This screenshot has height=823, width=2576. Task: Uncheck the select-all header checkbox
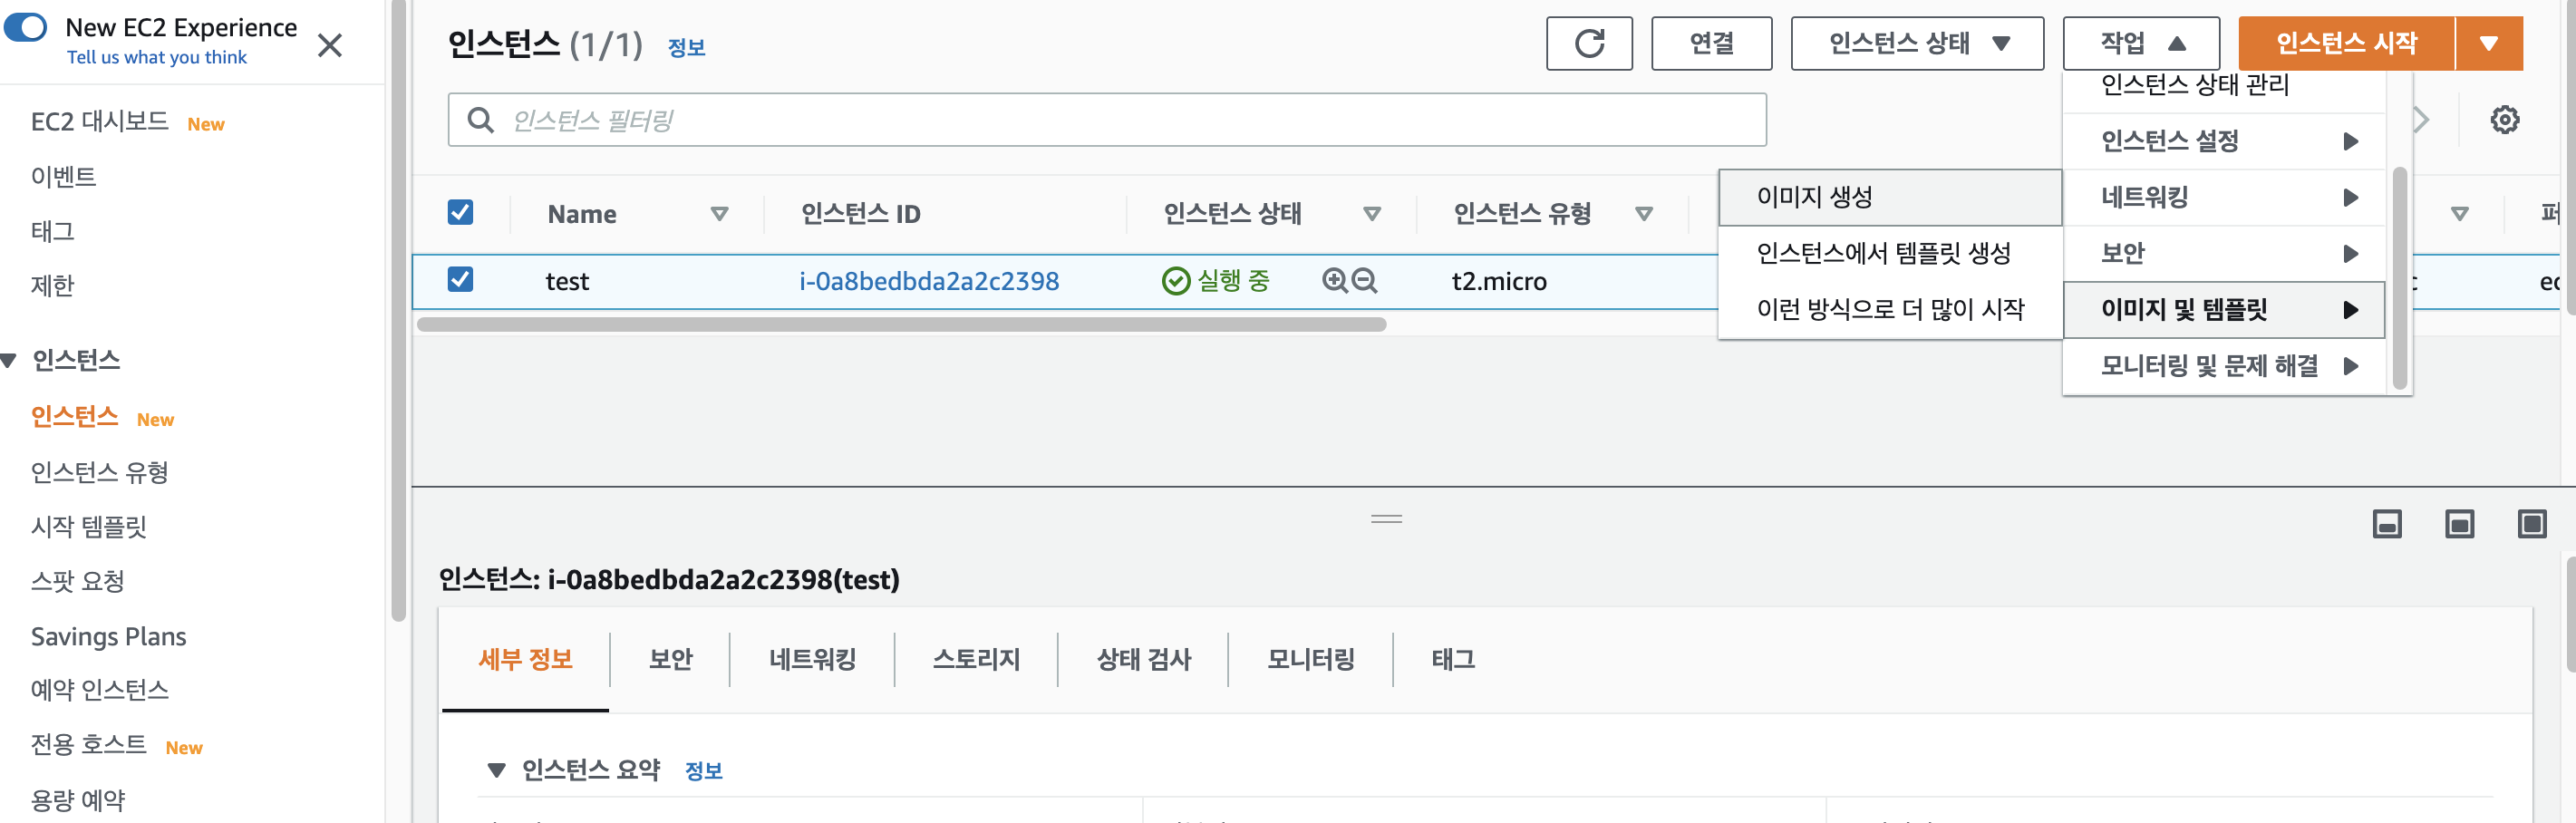460,212
